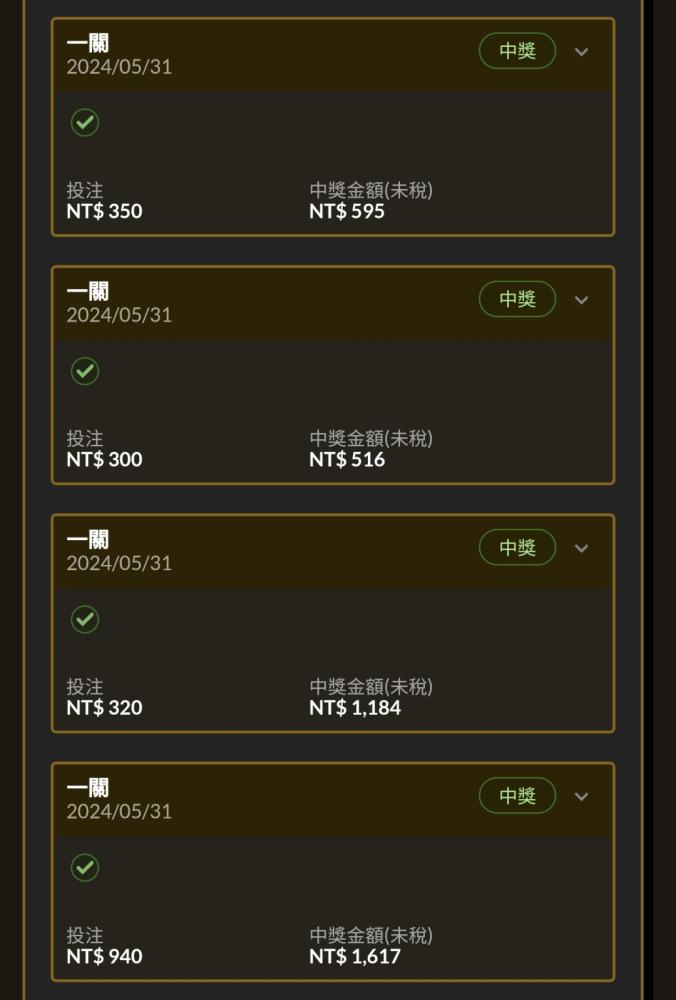Click the NT$ 595 winning amount
The width and height of the screenshot is (676, 1000).
coord(347,211)
